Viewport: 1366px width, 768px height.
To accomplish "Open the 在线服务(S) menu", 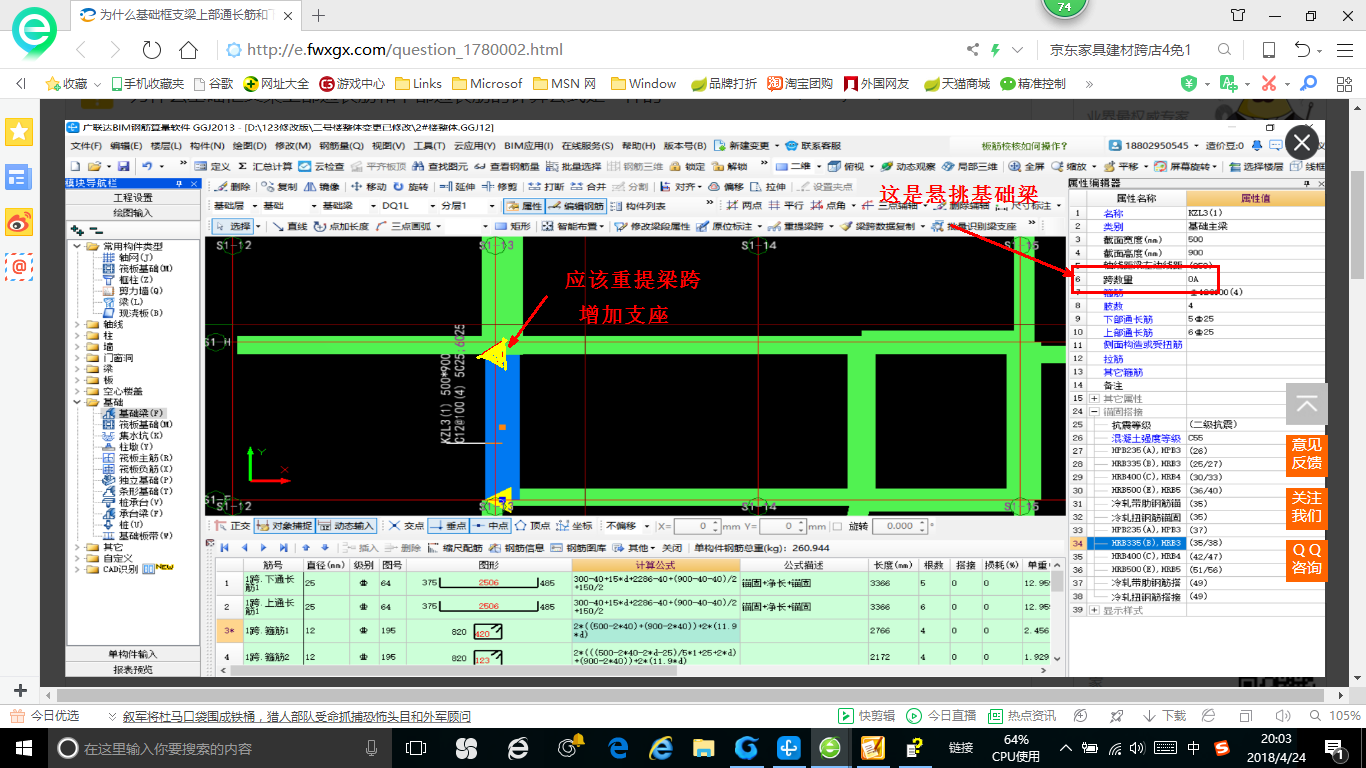I will pyautogui.click(x=587, y=146).
